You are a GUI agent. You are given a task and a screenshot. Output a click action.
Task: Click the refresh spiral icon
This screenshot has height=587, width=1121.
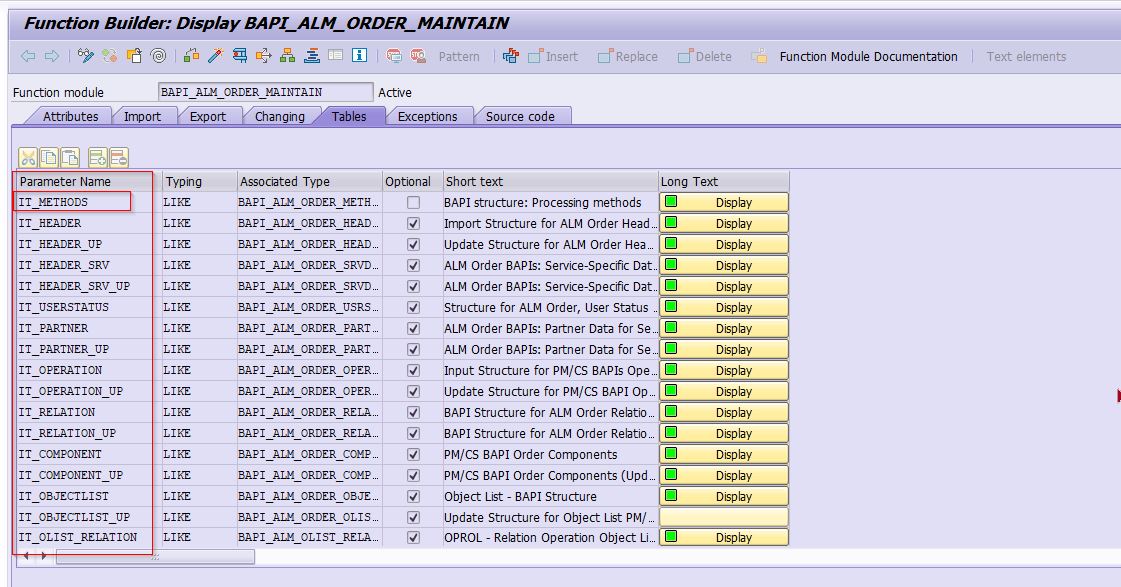[158, 58]
